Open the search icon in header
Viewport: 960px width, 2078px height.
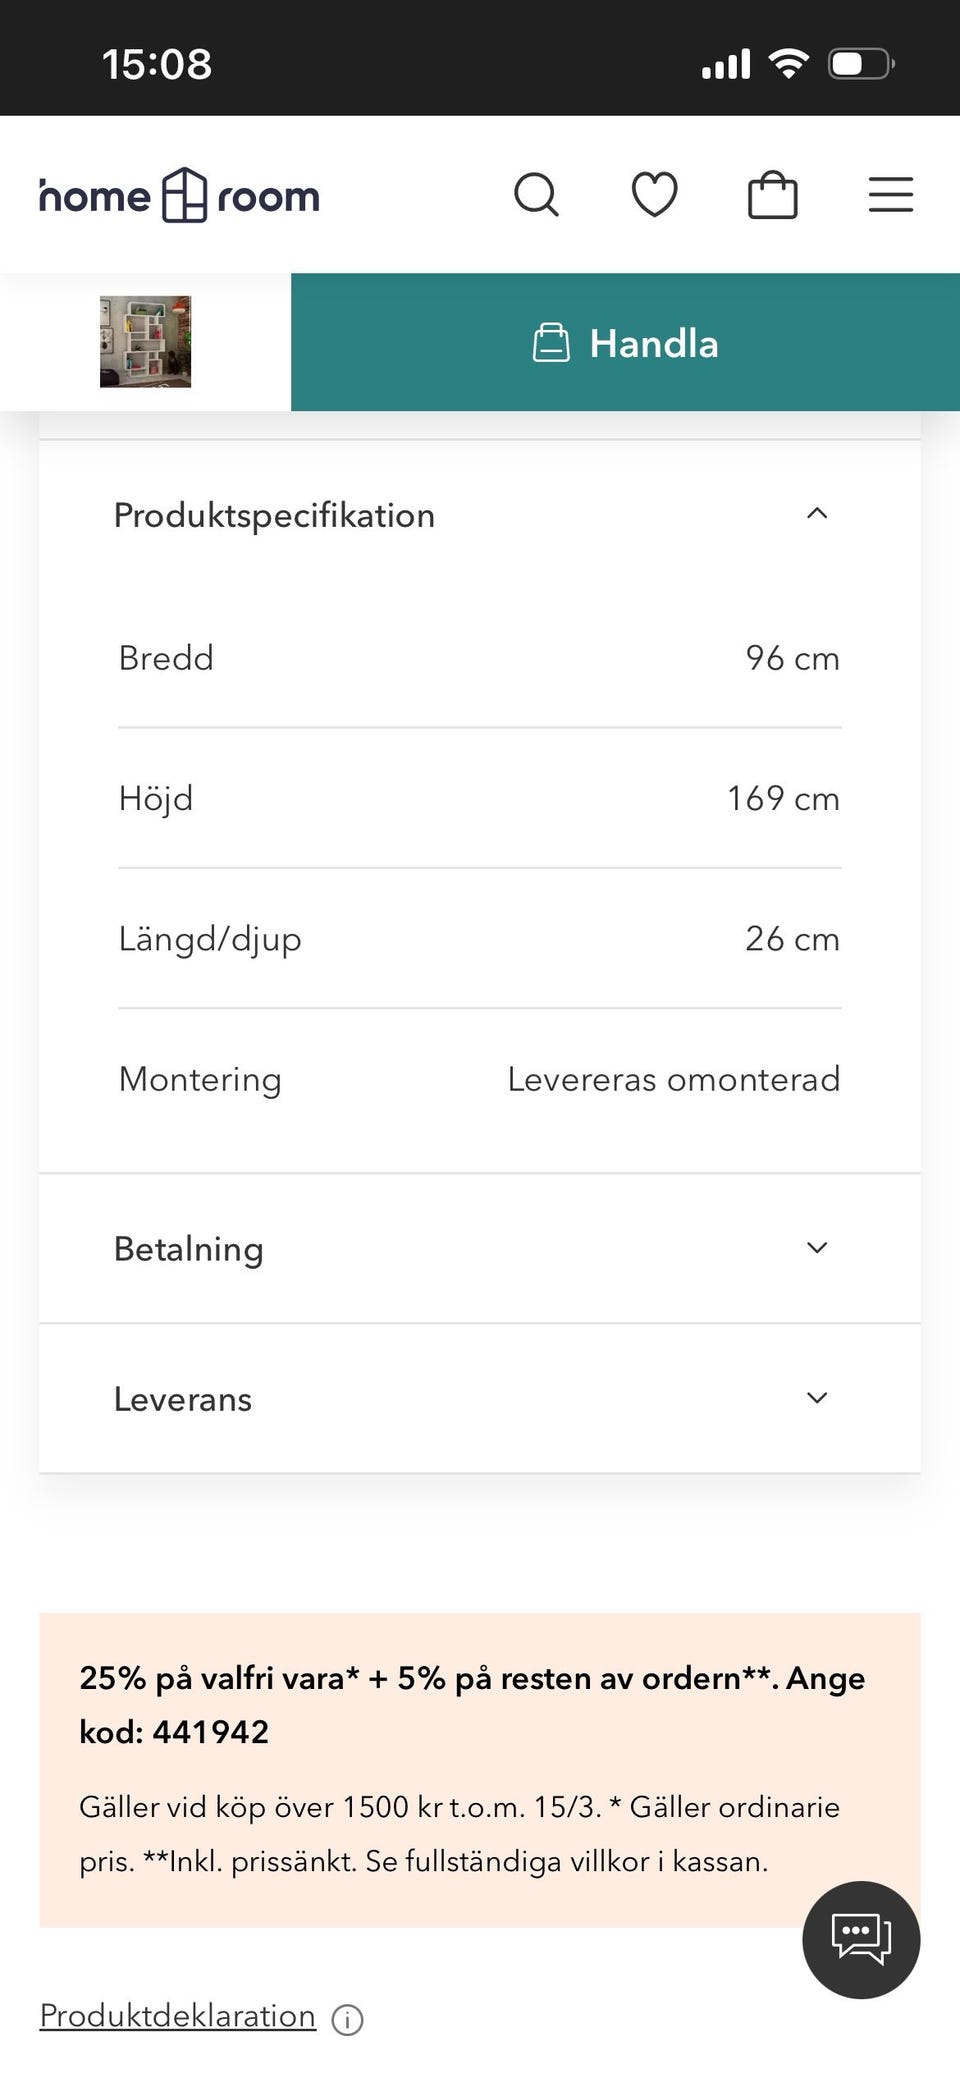click(x=536, y=195)
